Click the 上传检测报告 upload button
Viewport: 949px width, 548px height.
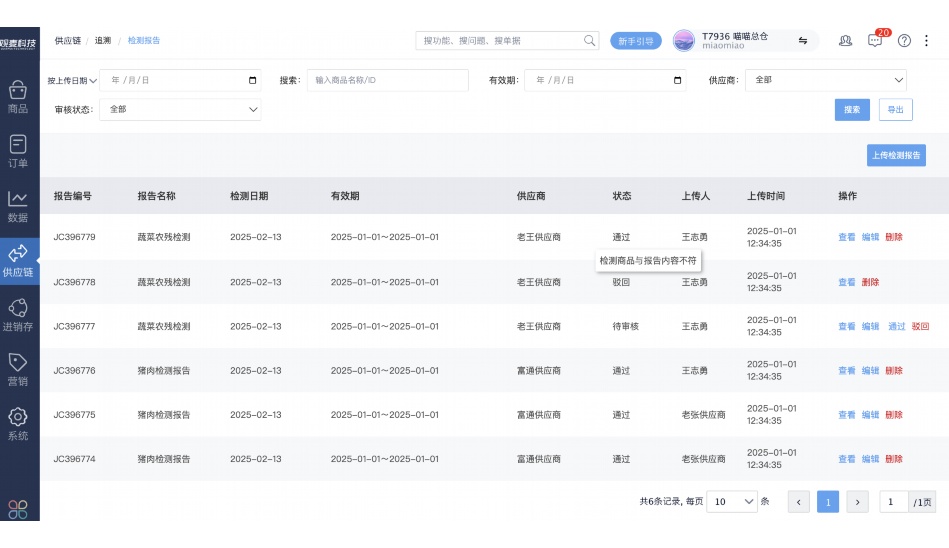pos(895,155)
